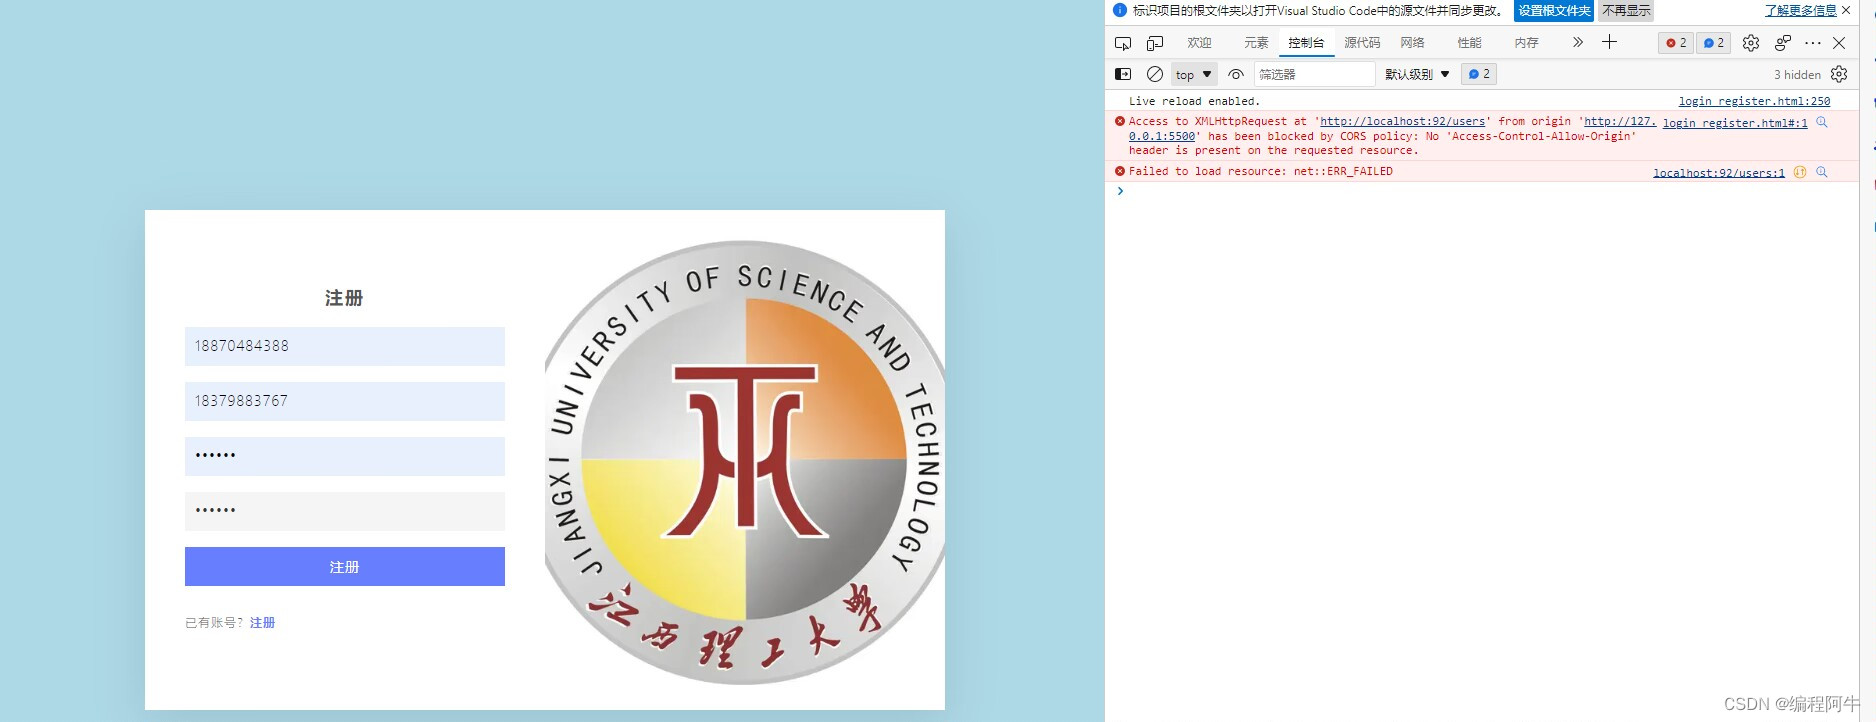Click the red error icon of Failed to load
The image size is (1876, 722).
[x=1120, y=171]
